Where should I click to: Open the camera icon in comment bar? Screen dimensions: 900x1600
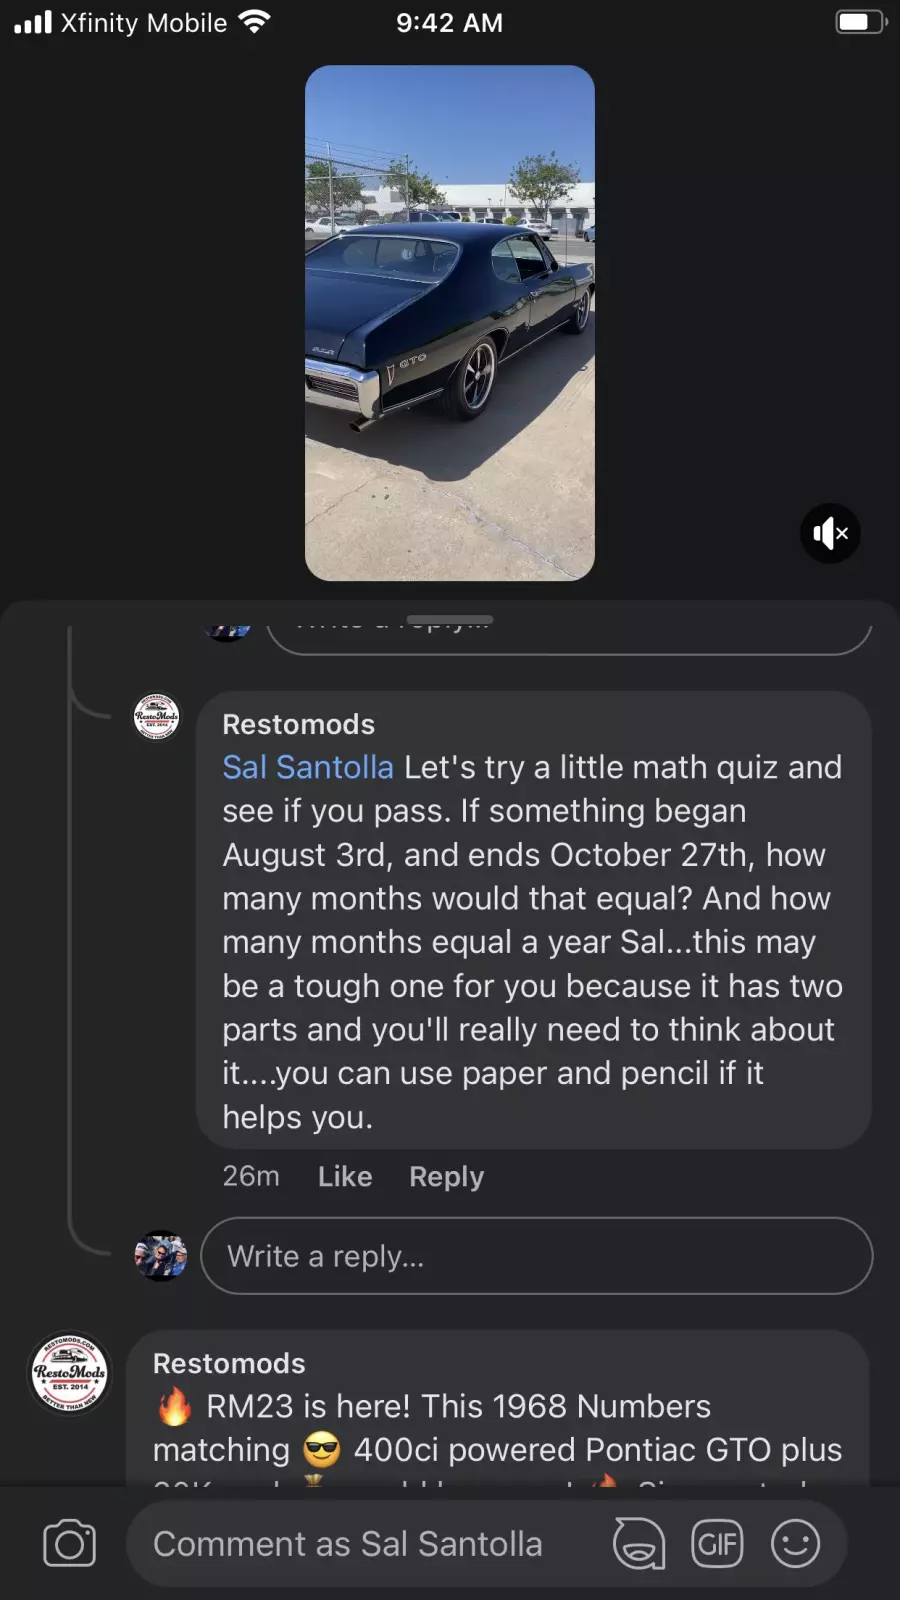pyautogui.click(x=69, y=1543)
